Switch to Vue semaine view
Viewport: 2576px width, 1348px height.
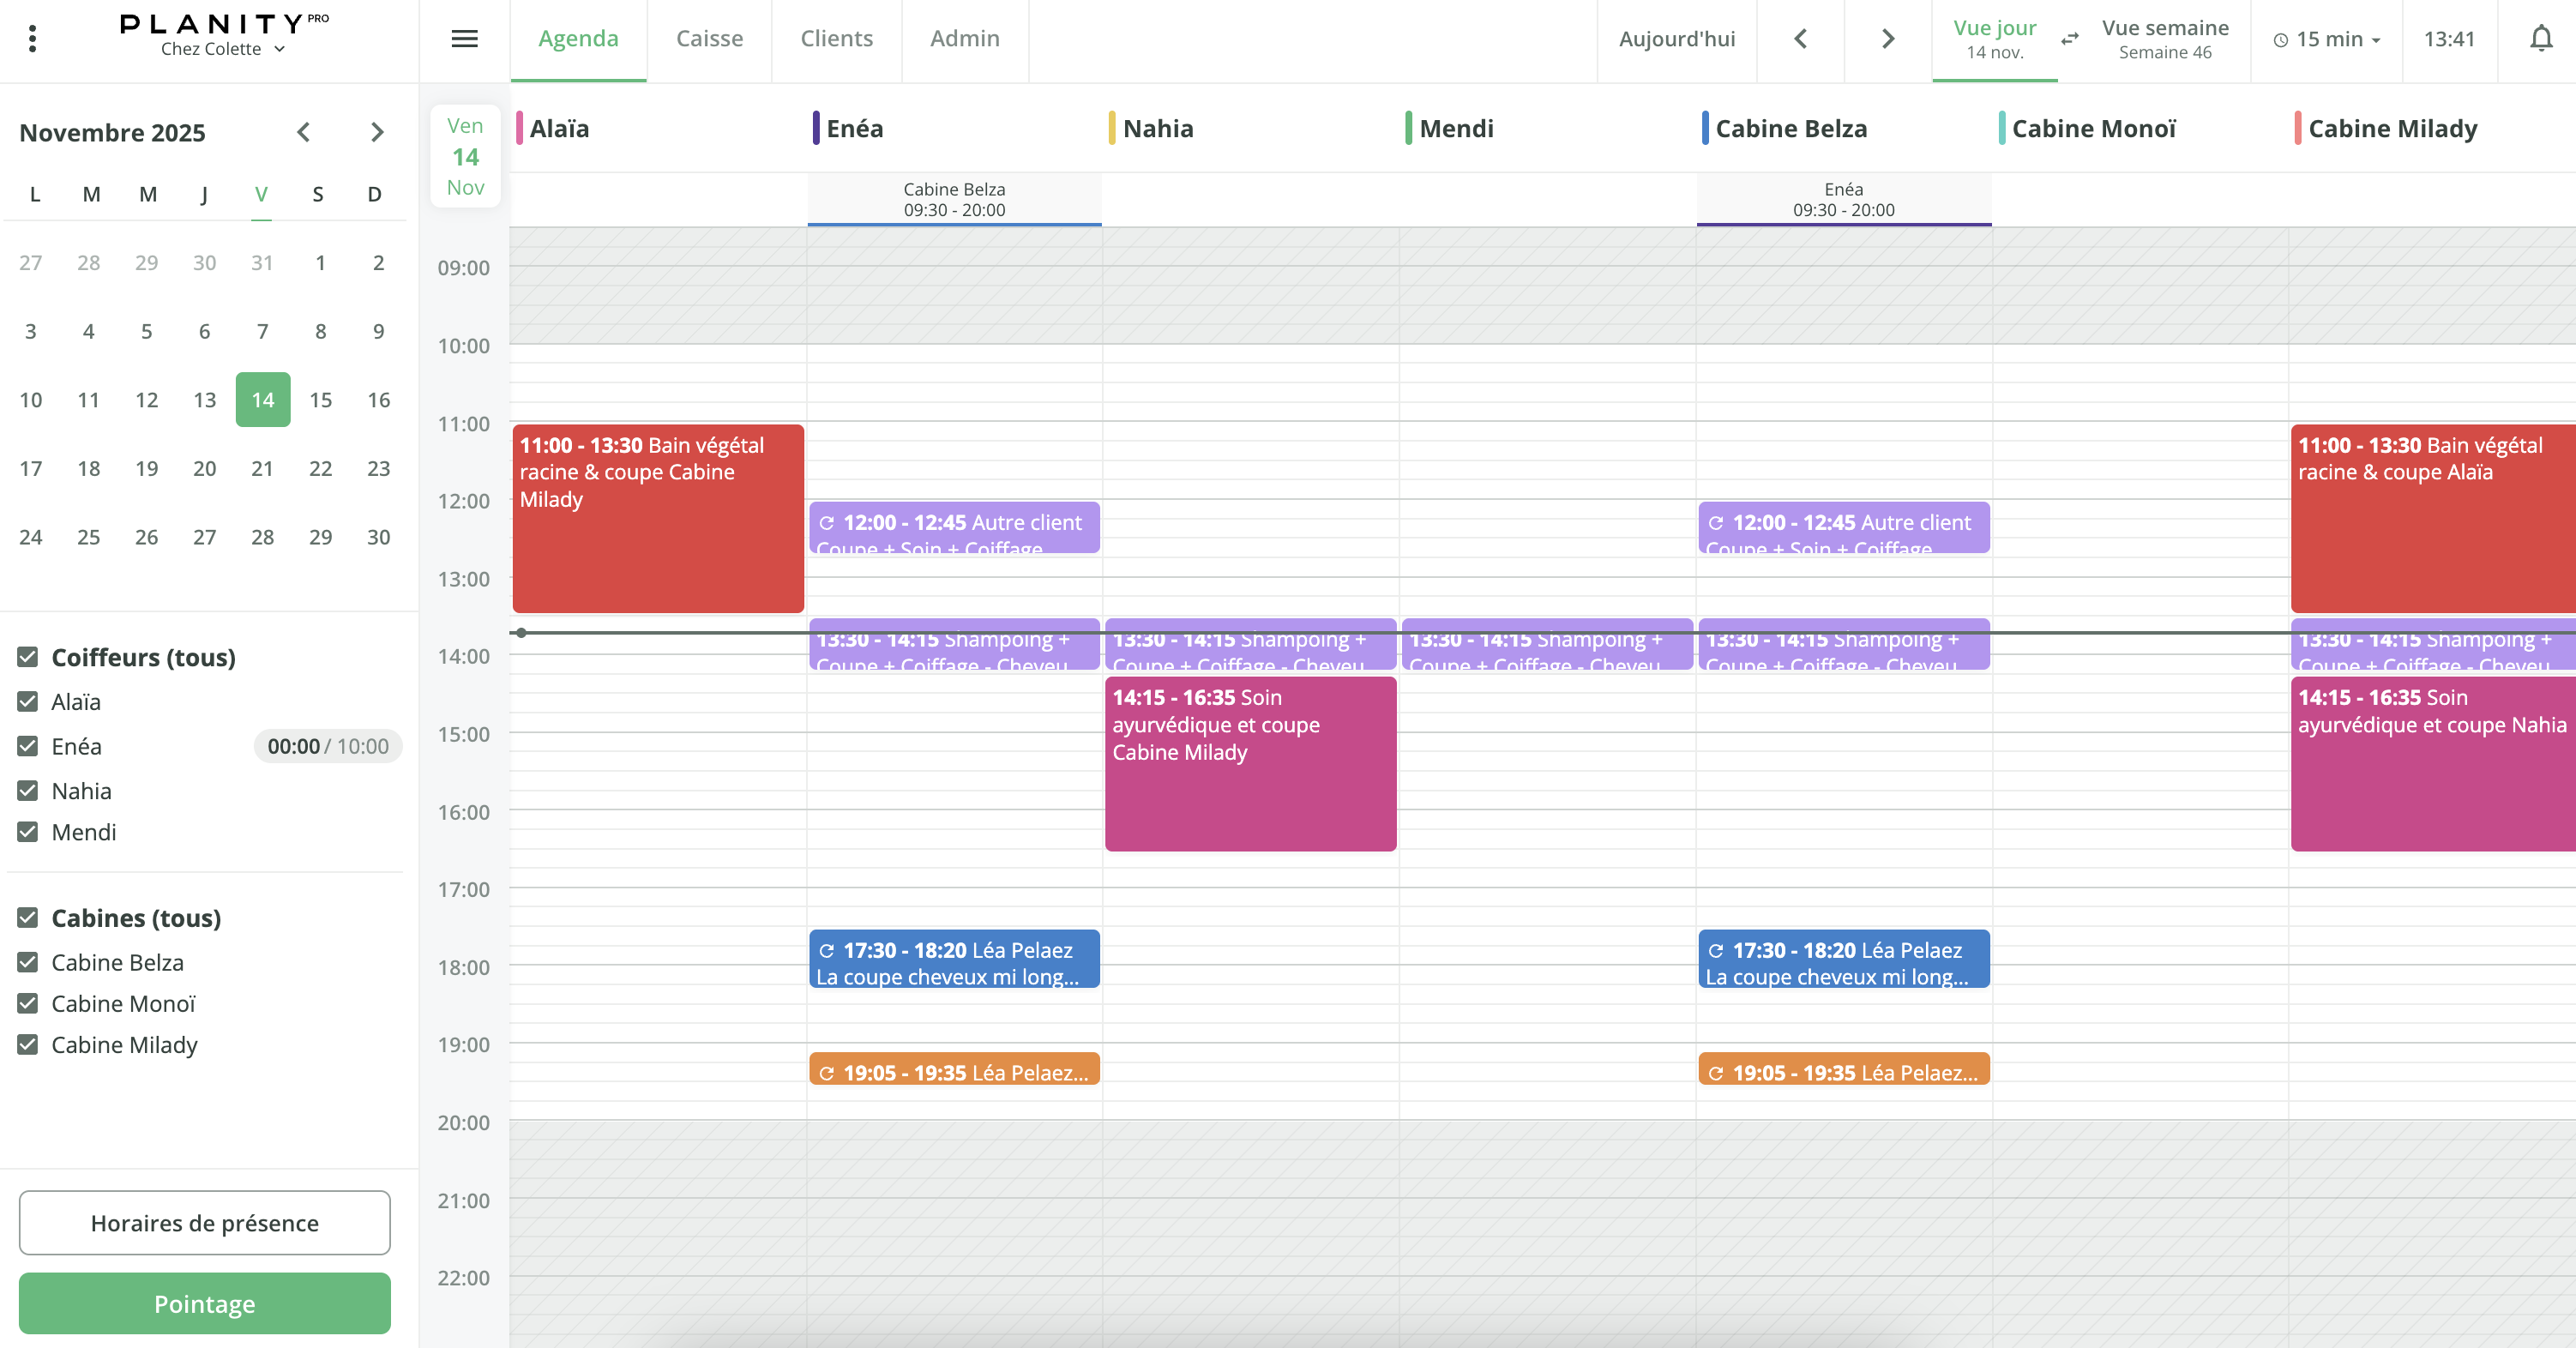coord(2164,39)
